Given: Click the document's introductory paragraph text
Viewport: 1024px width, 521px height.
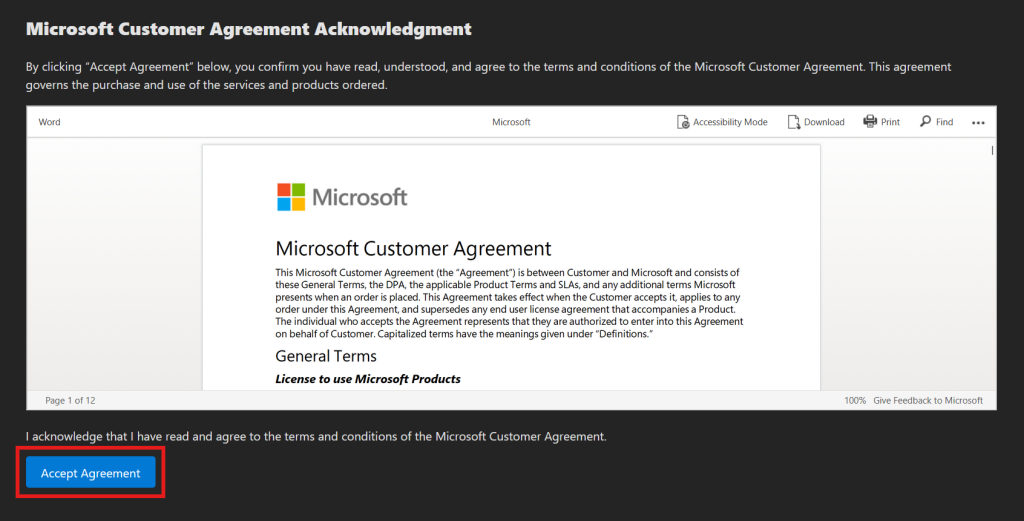Looking at the screenshot, I should click(508, 303).
